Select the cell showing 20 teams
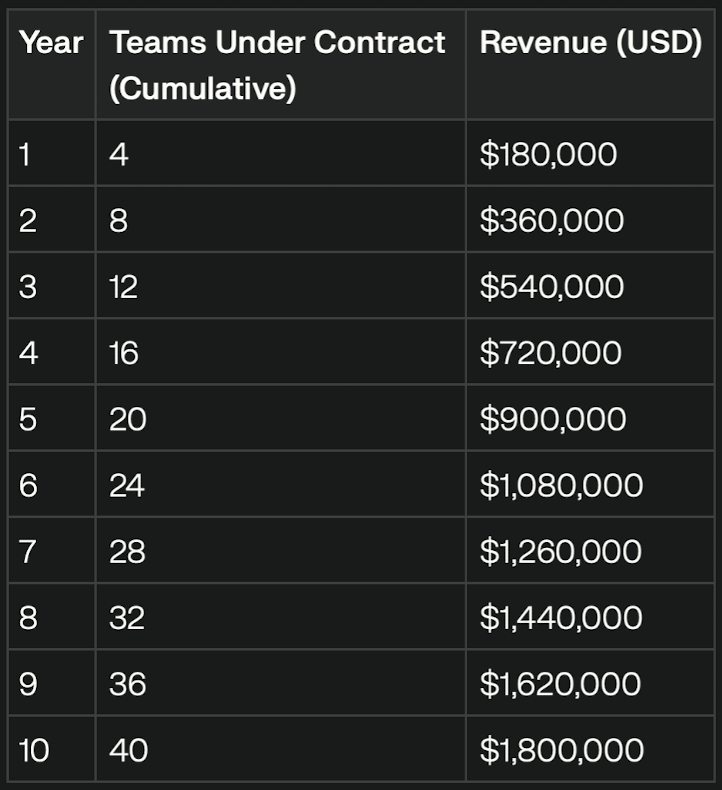The height and width of the screenshot is (790, 722). (x=127, y=419)
